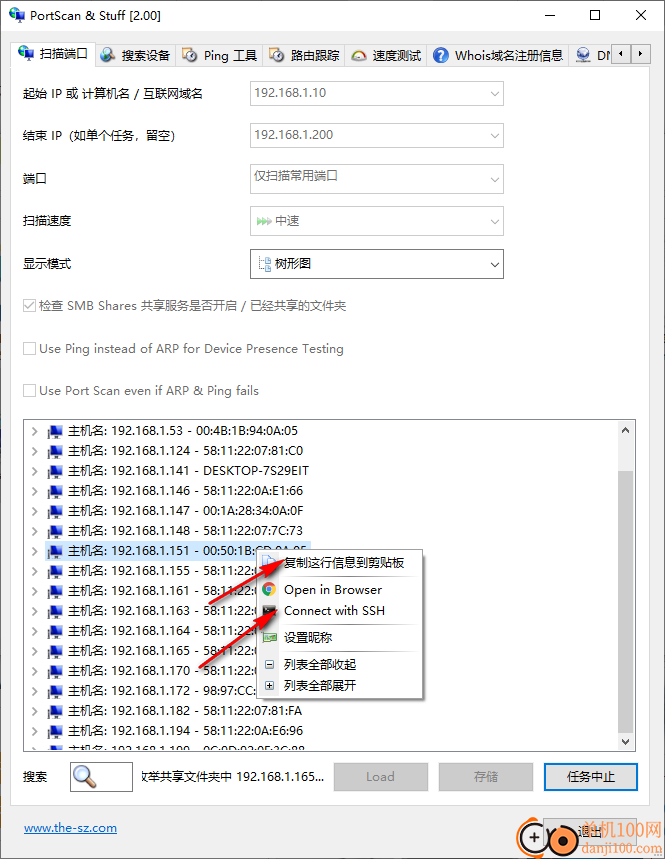Expand the 192.168.1.182 host node
The image size is (665, 859).
click(35, 711)
